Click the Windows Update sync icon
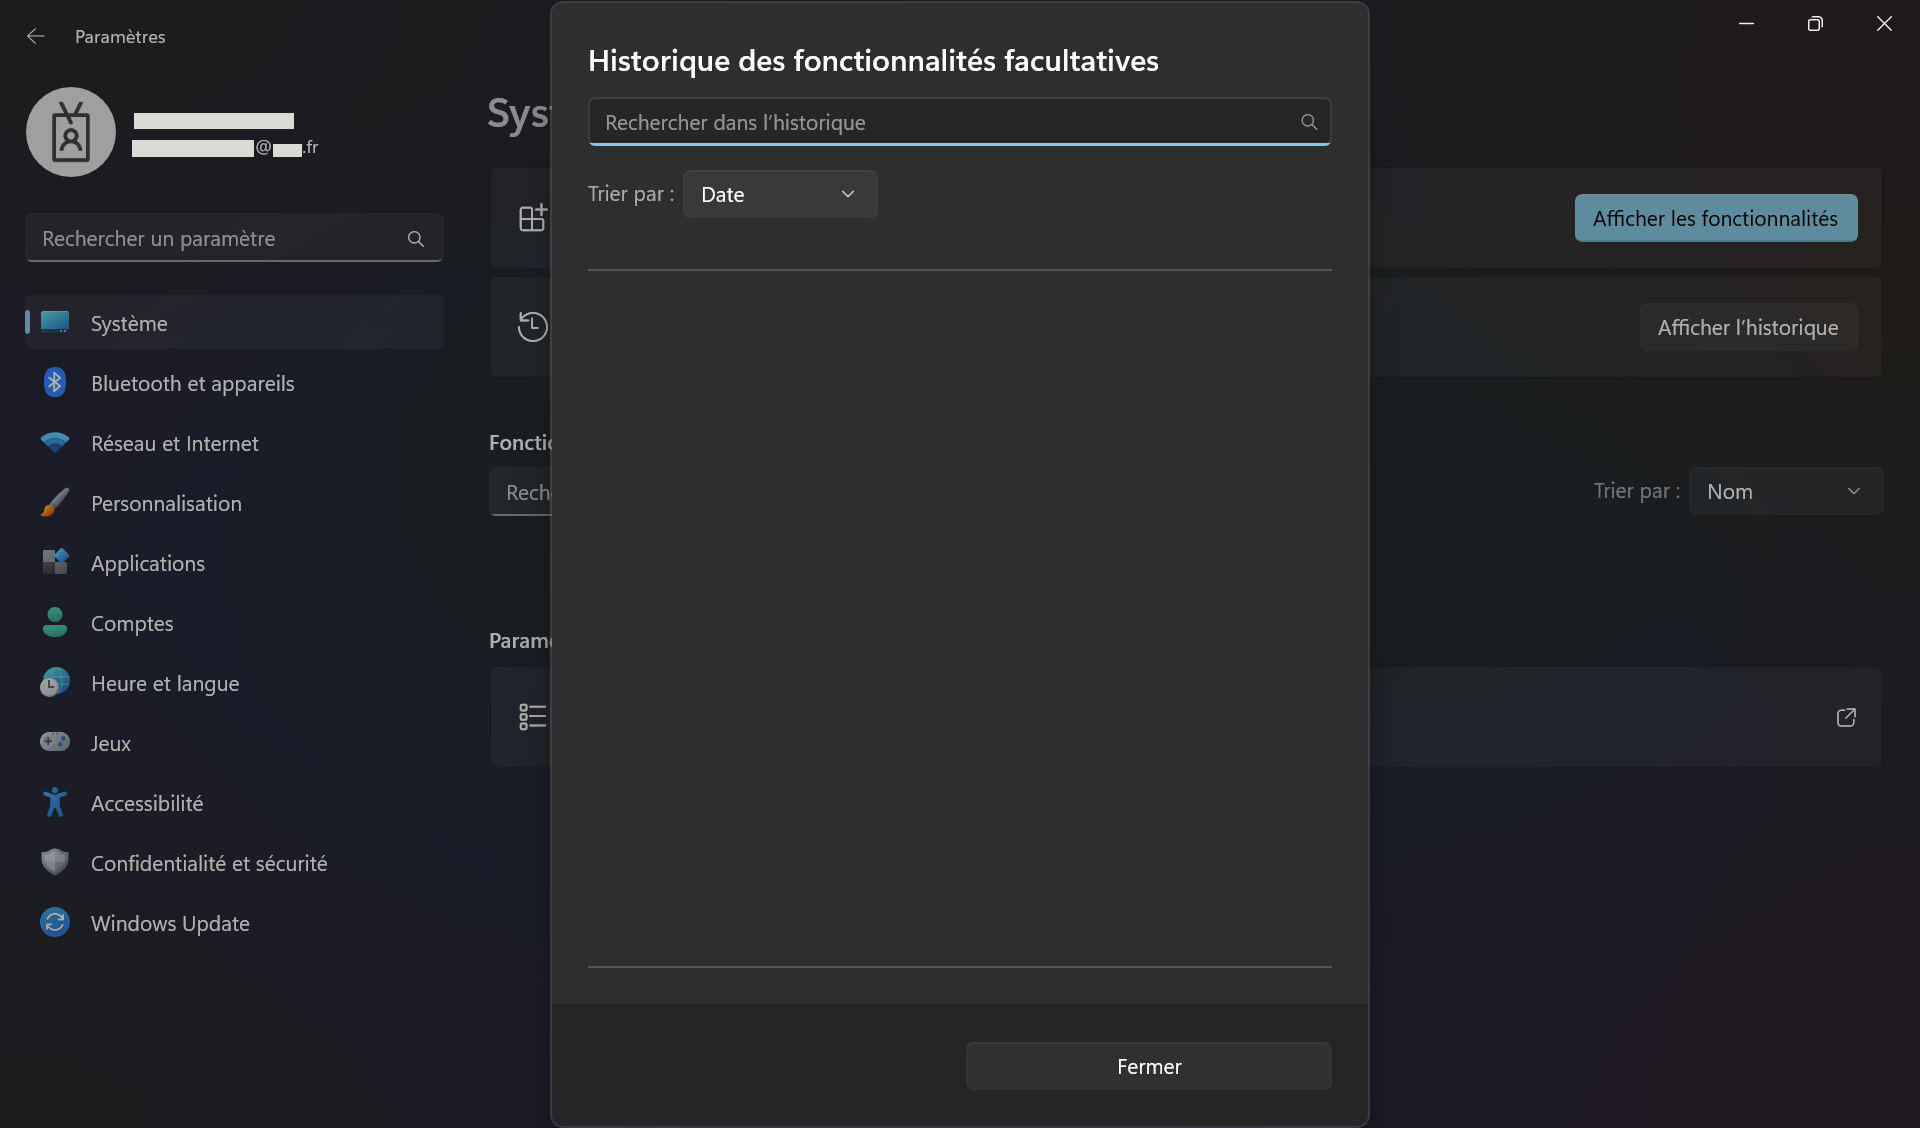 click(55, 922)
